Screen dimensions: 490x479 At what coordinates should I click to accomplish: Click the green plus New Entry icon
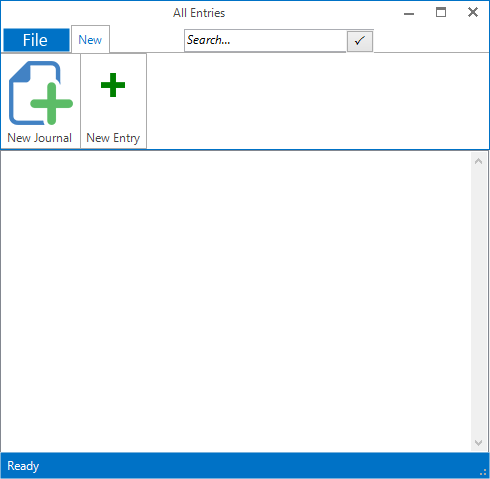click(x=113, y=85)
